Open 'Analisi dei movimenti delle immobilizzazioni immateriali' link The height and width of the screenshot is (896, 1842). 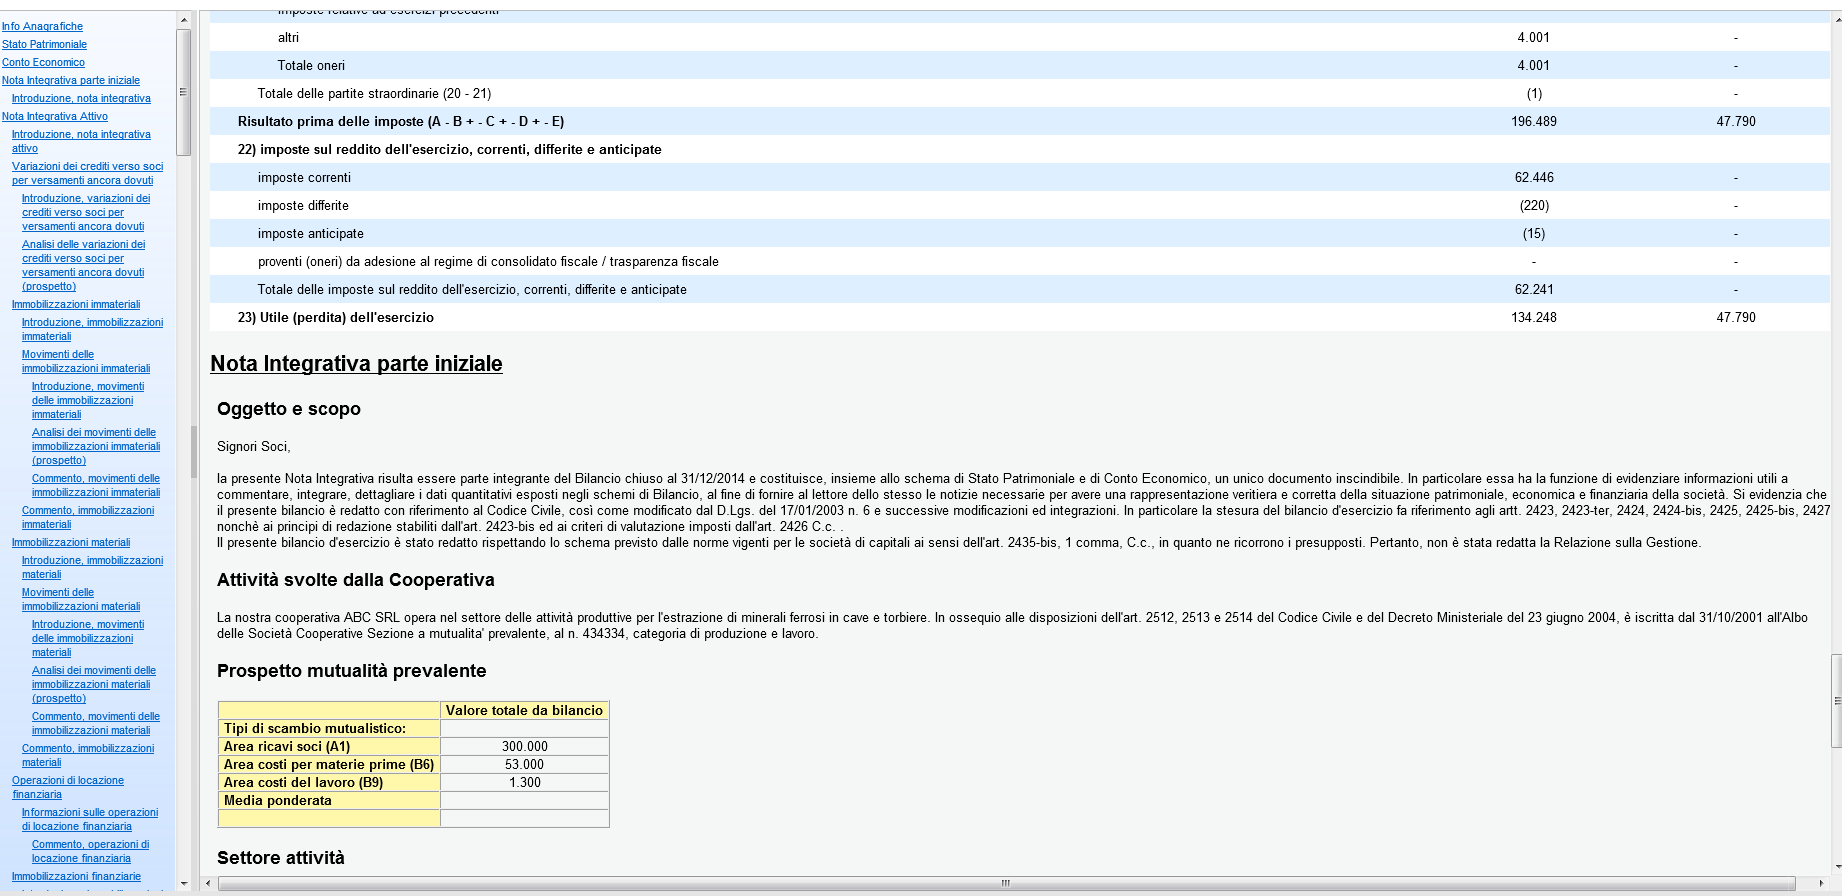(96, 446)
